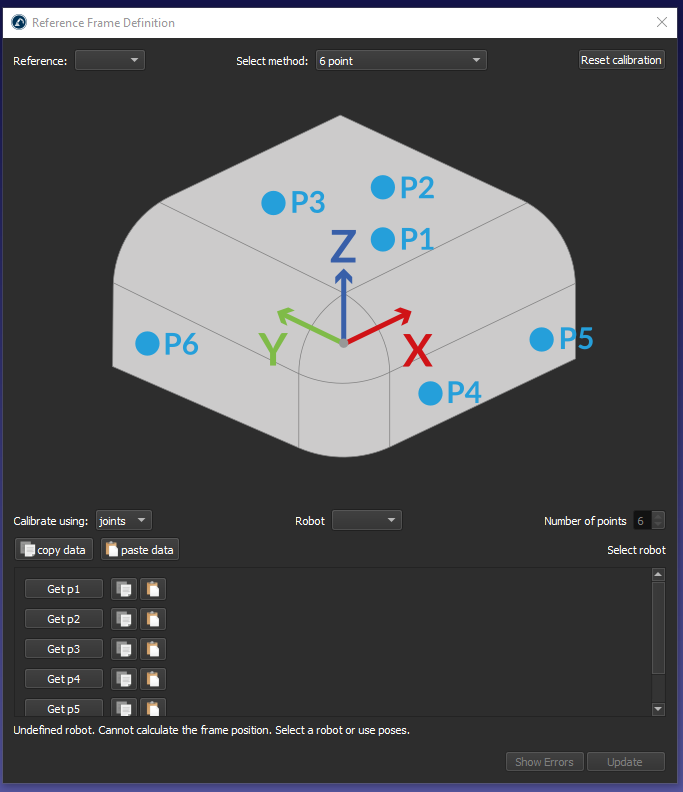Increase the Number of points stepper
Viewport: 683px width, 792px height.
[x=658, y=516]
